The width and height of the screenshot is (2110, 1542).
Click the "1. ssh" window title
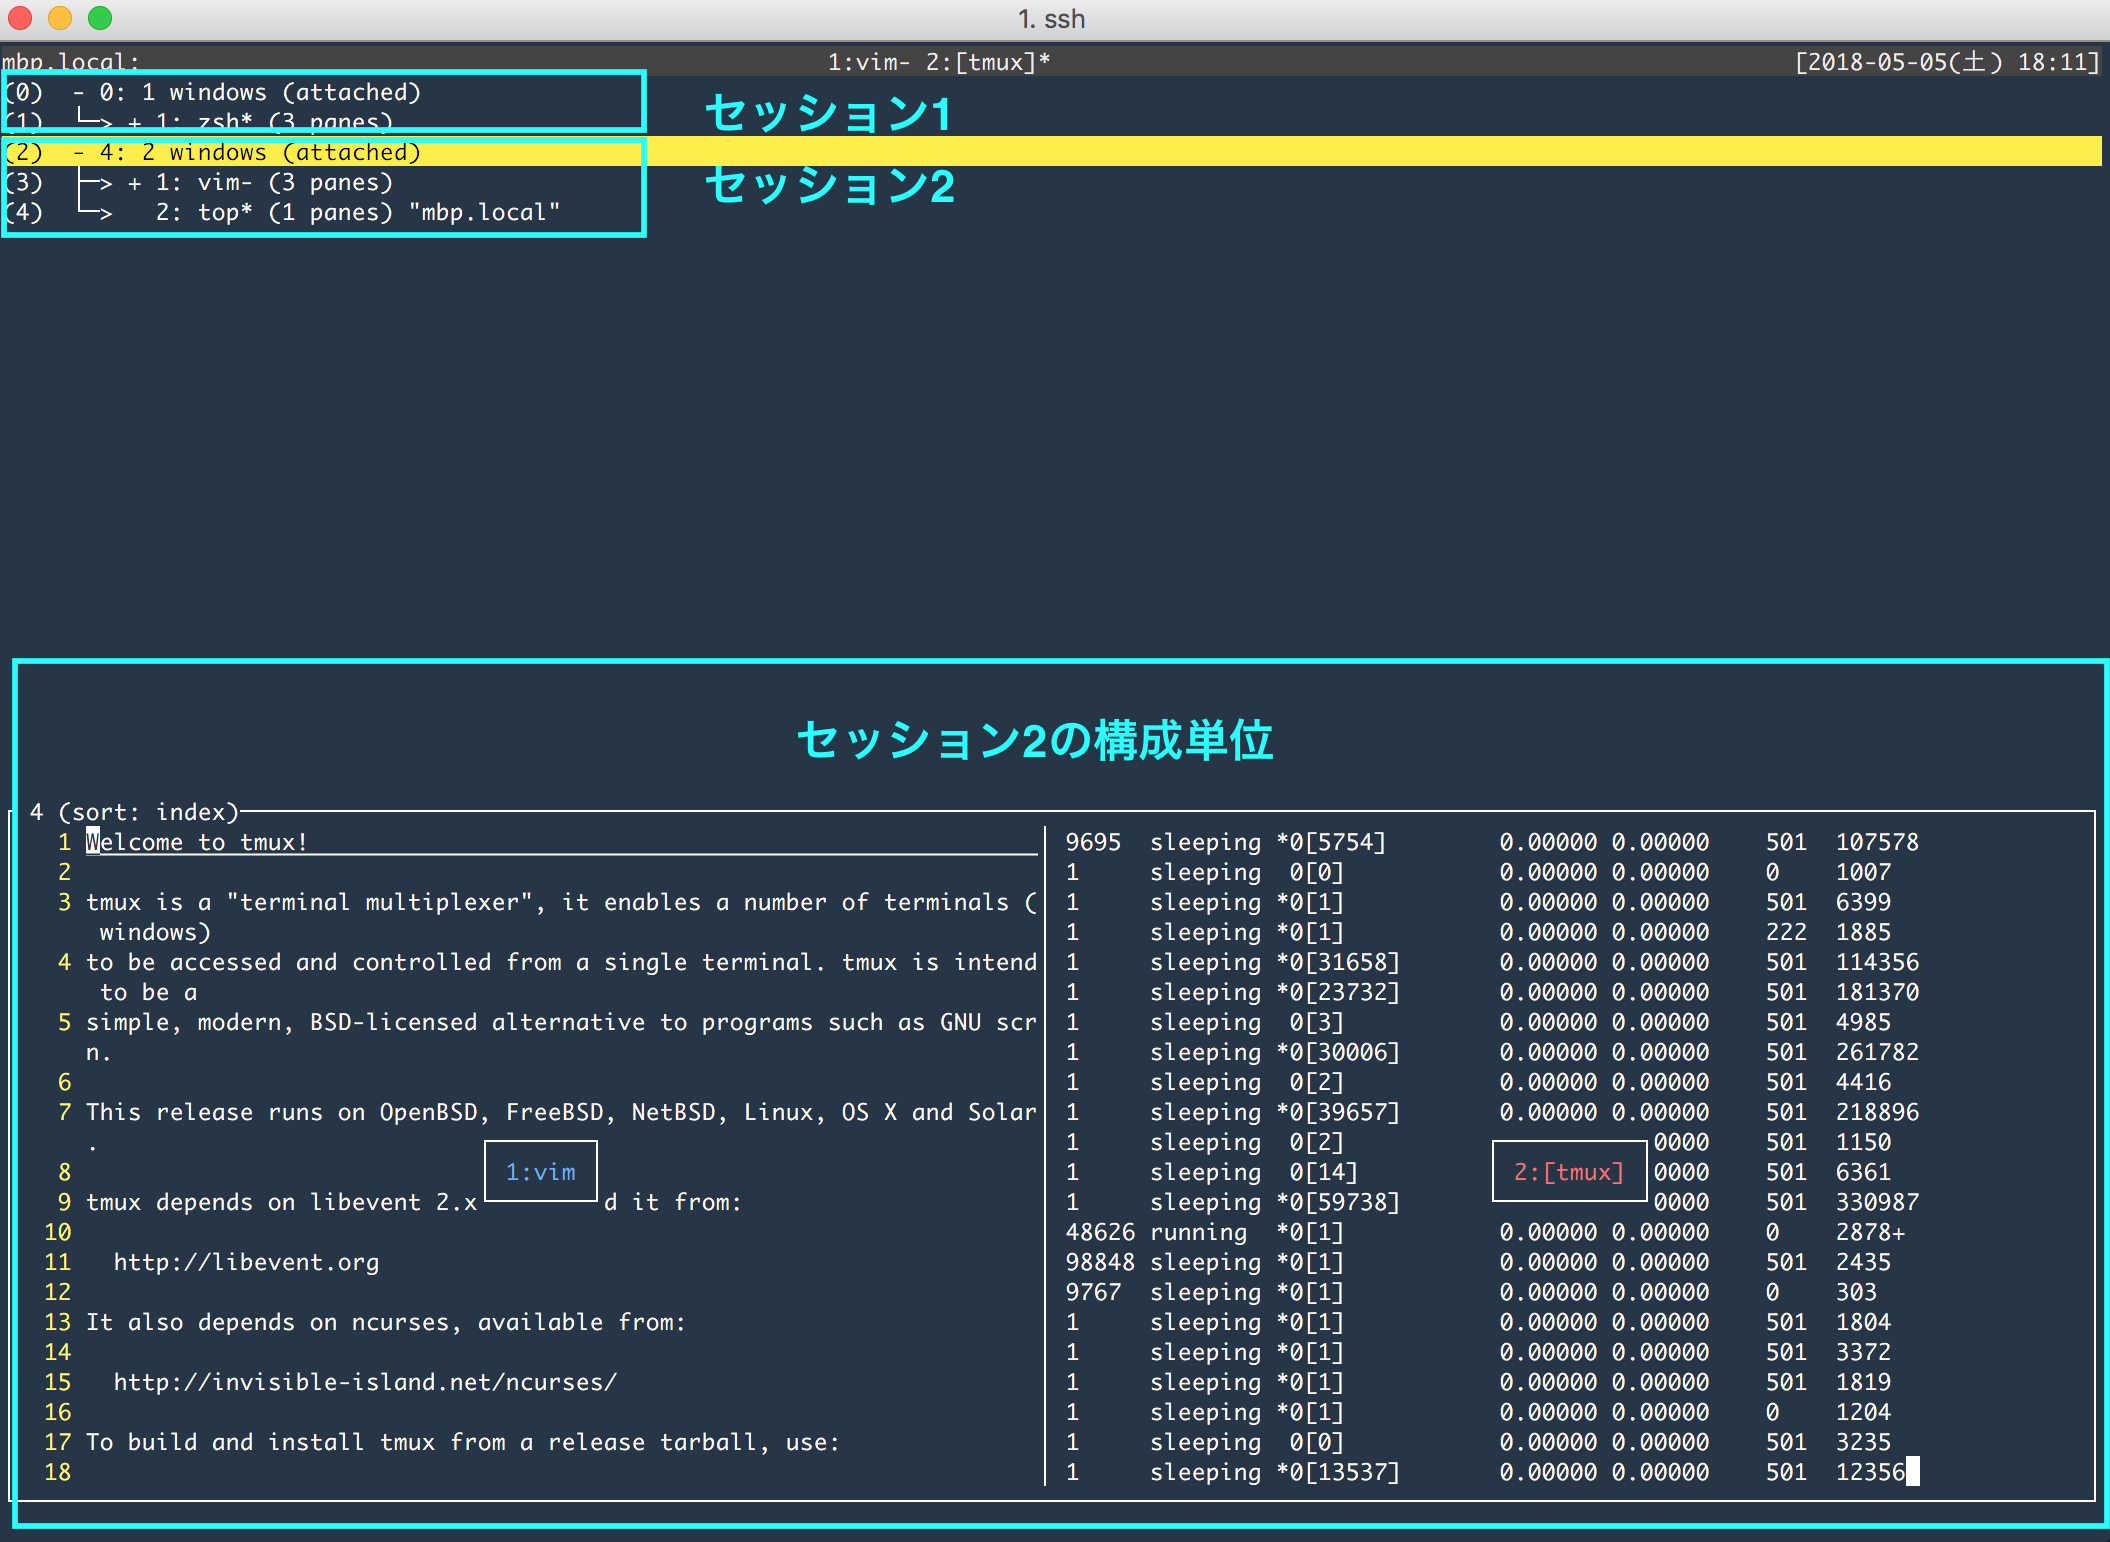pos(1050,18)
